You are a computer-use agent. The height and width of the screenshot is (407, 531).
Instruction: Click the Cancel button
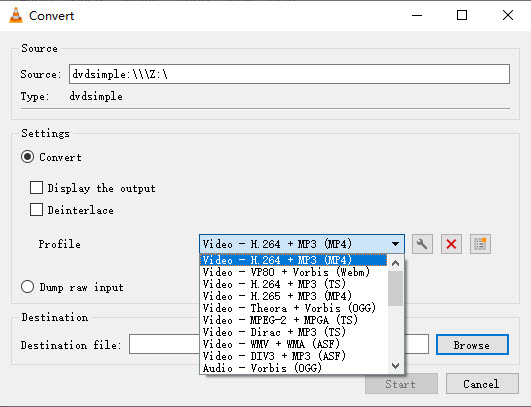pos(482,384)
